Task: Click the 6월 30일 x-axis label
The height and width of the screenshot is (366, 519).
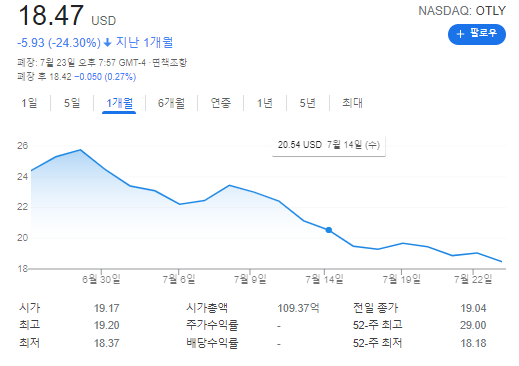Action: tap(101, 279)
